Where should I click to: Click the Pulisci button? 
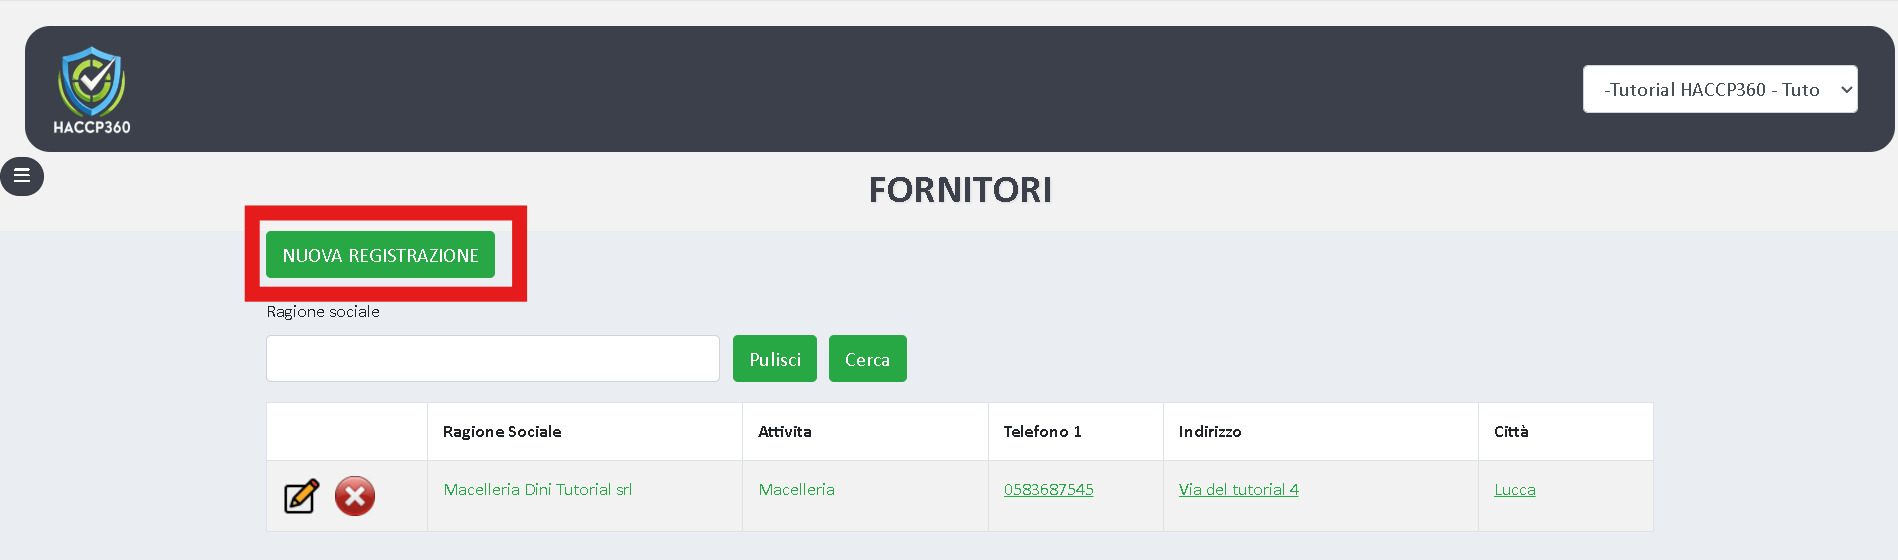(774, 359)
